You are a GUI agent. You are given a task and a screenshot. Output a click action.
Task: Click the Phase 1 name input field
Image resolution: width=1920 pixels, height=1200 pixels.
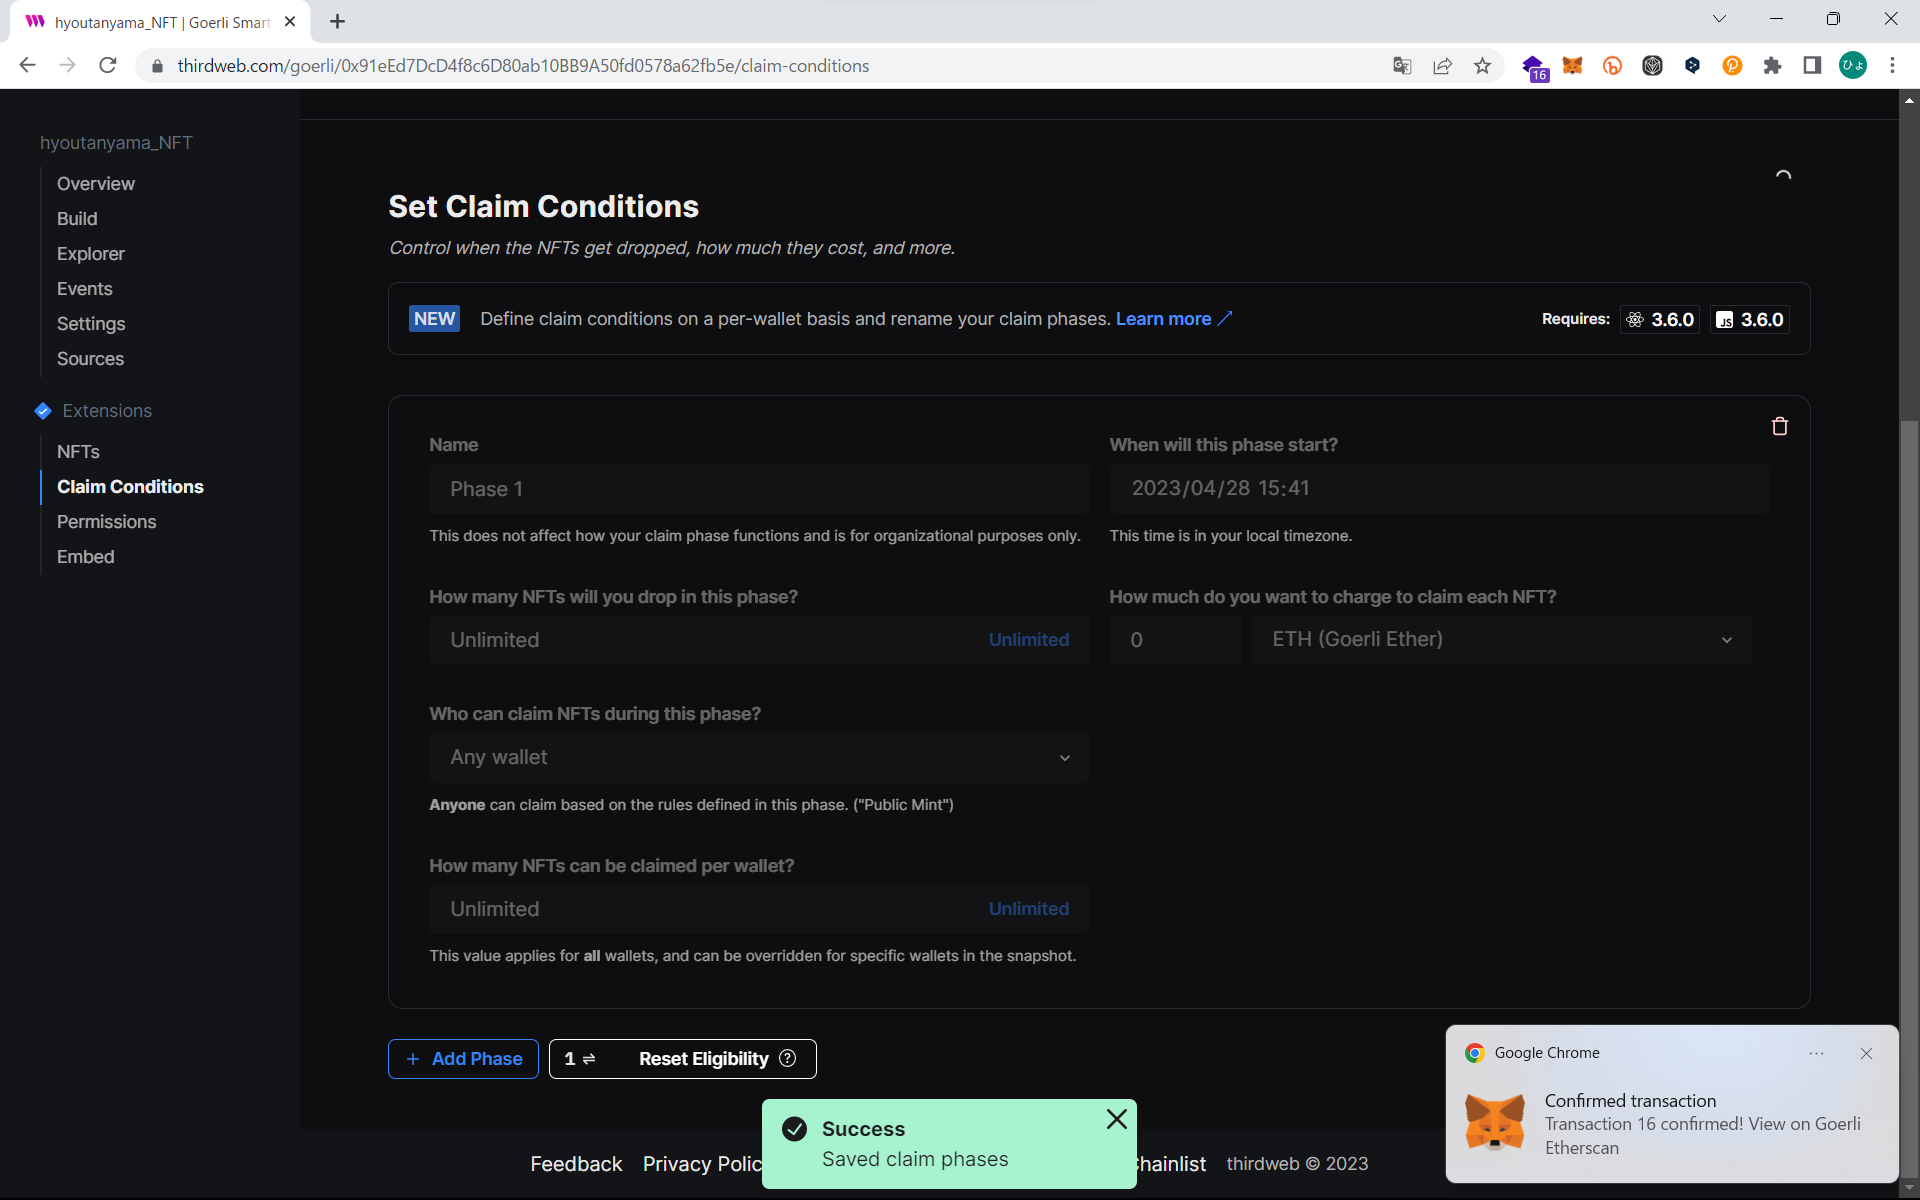pyautogui.click(x=758, y=489)
